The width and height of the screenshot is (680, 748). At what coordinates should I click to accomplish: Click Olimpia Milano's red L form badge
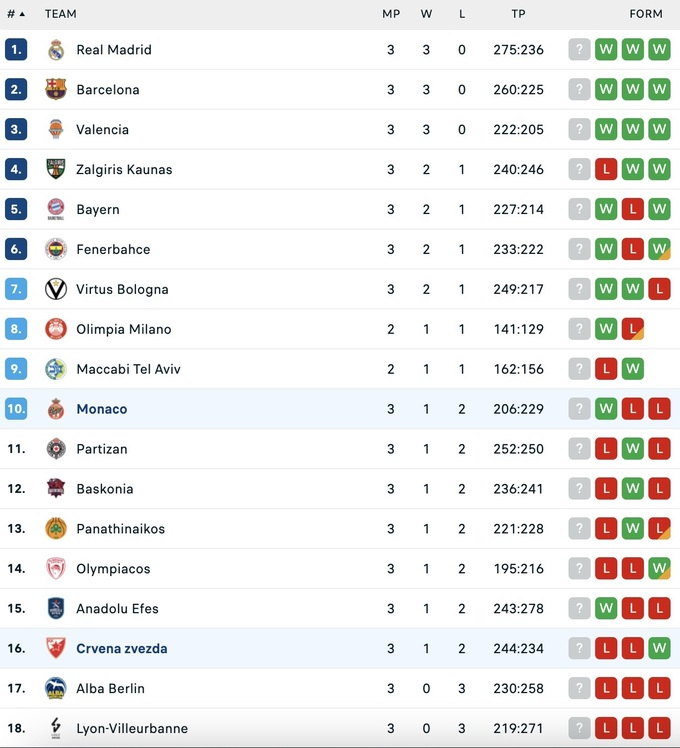632,330
